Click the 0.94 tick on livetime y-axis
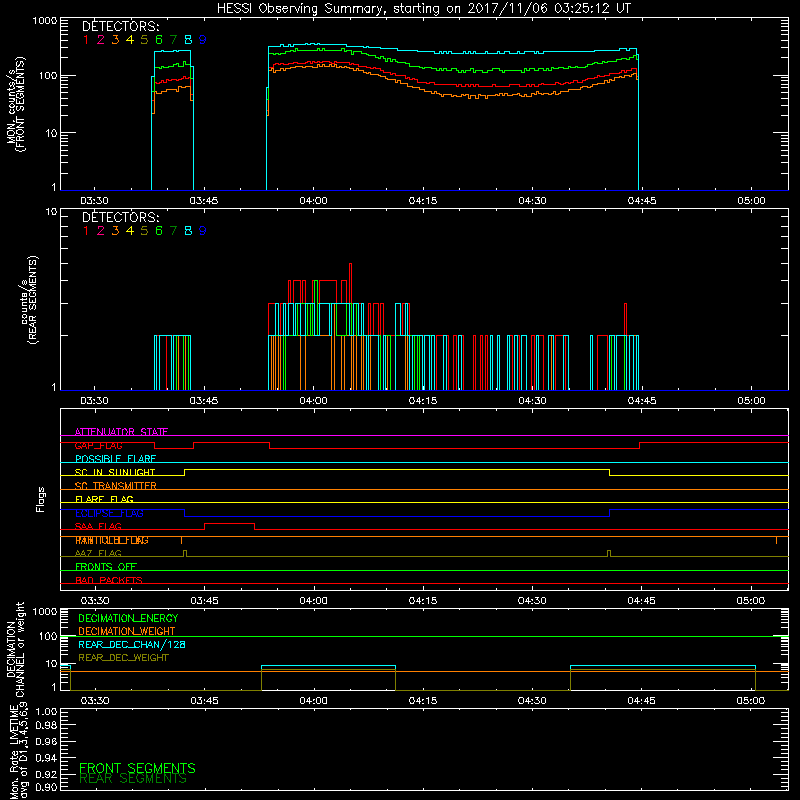The height and width of the screenshot is (800, 800). 46,758
